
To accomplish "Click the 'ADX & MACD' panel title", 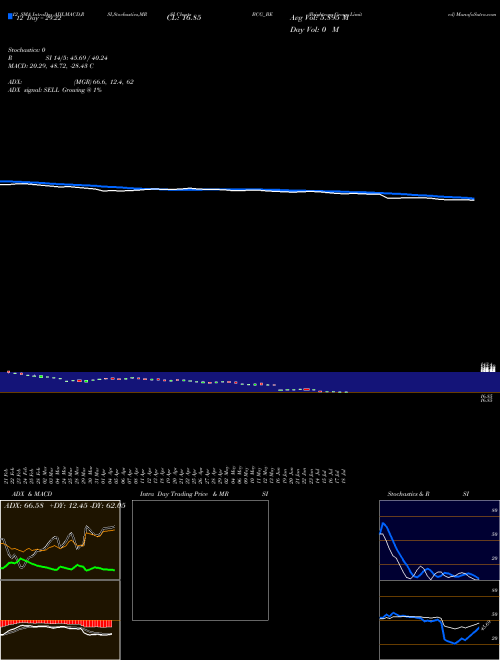I will (32, 494).
